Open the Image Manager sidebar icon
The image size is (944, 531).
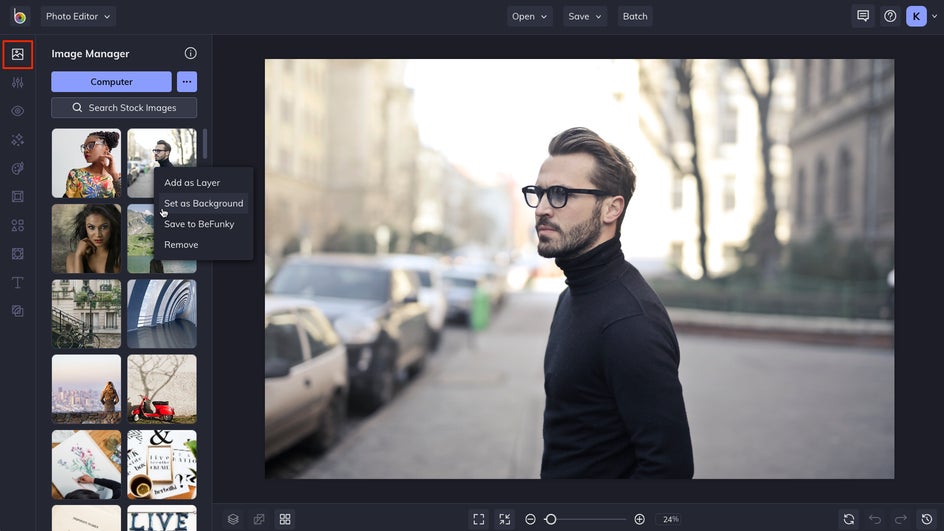pyautogui.click(x=17, y=54)
